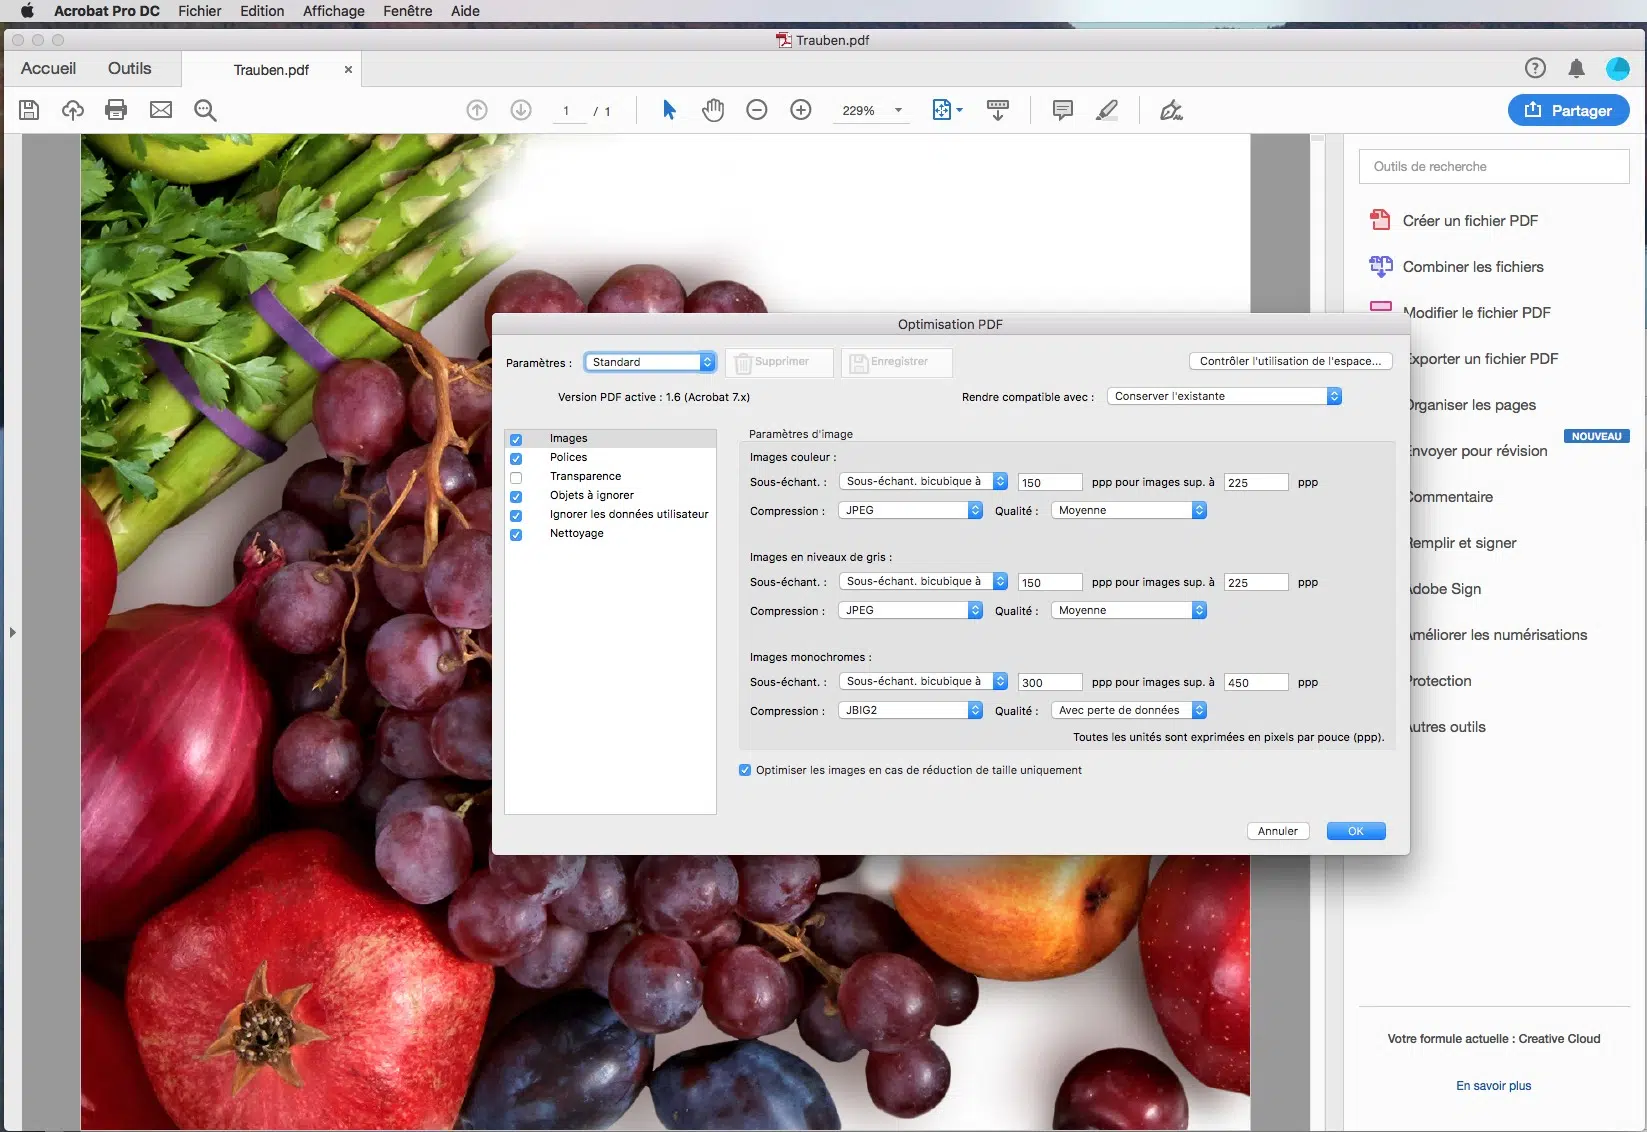The height and width of the screenshot is (1132, 1647).
Task: Open grayscale images Qualité Moyenne dropdown
Action: tap(1129, 610)
